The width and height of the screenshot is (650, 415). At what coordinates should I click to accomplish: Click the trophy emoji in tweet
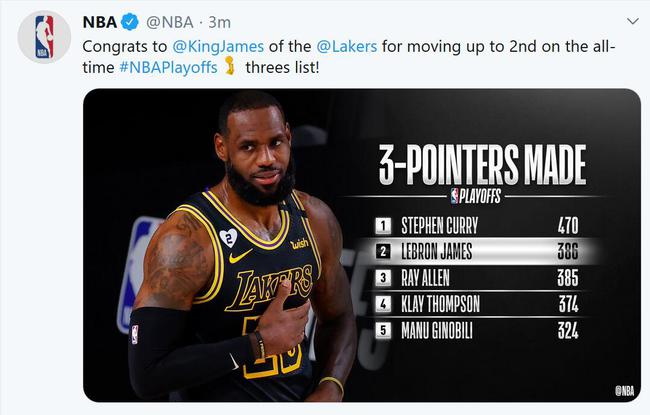pos(230,67)
